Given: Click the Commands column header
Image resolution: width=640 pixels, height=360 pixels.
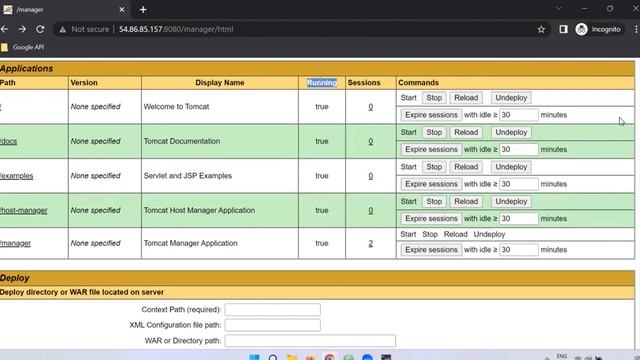Looking at the screenshot, I should pos(418,83).
